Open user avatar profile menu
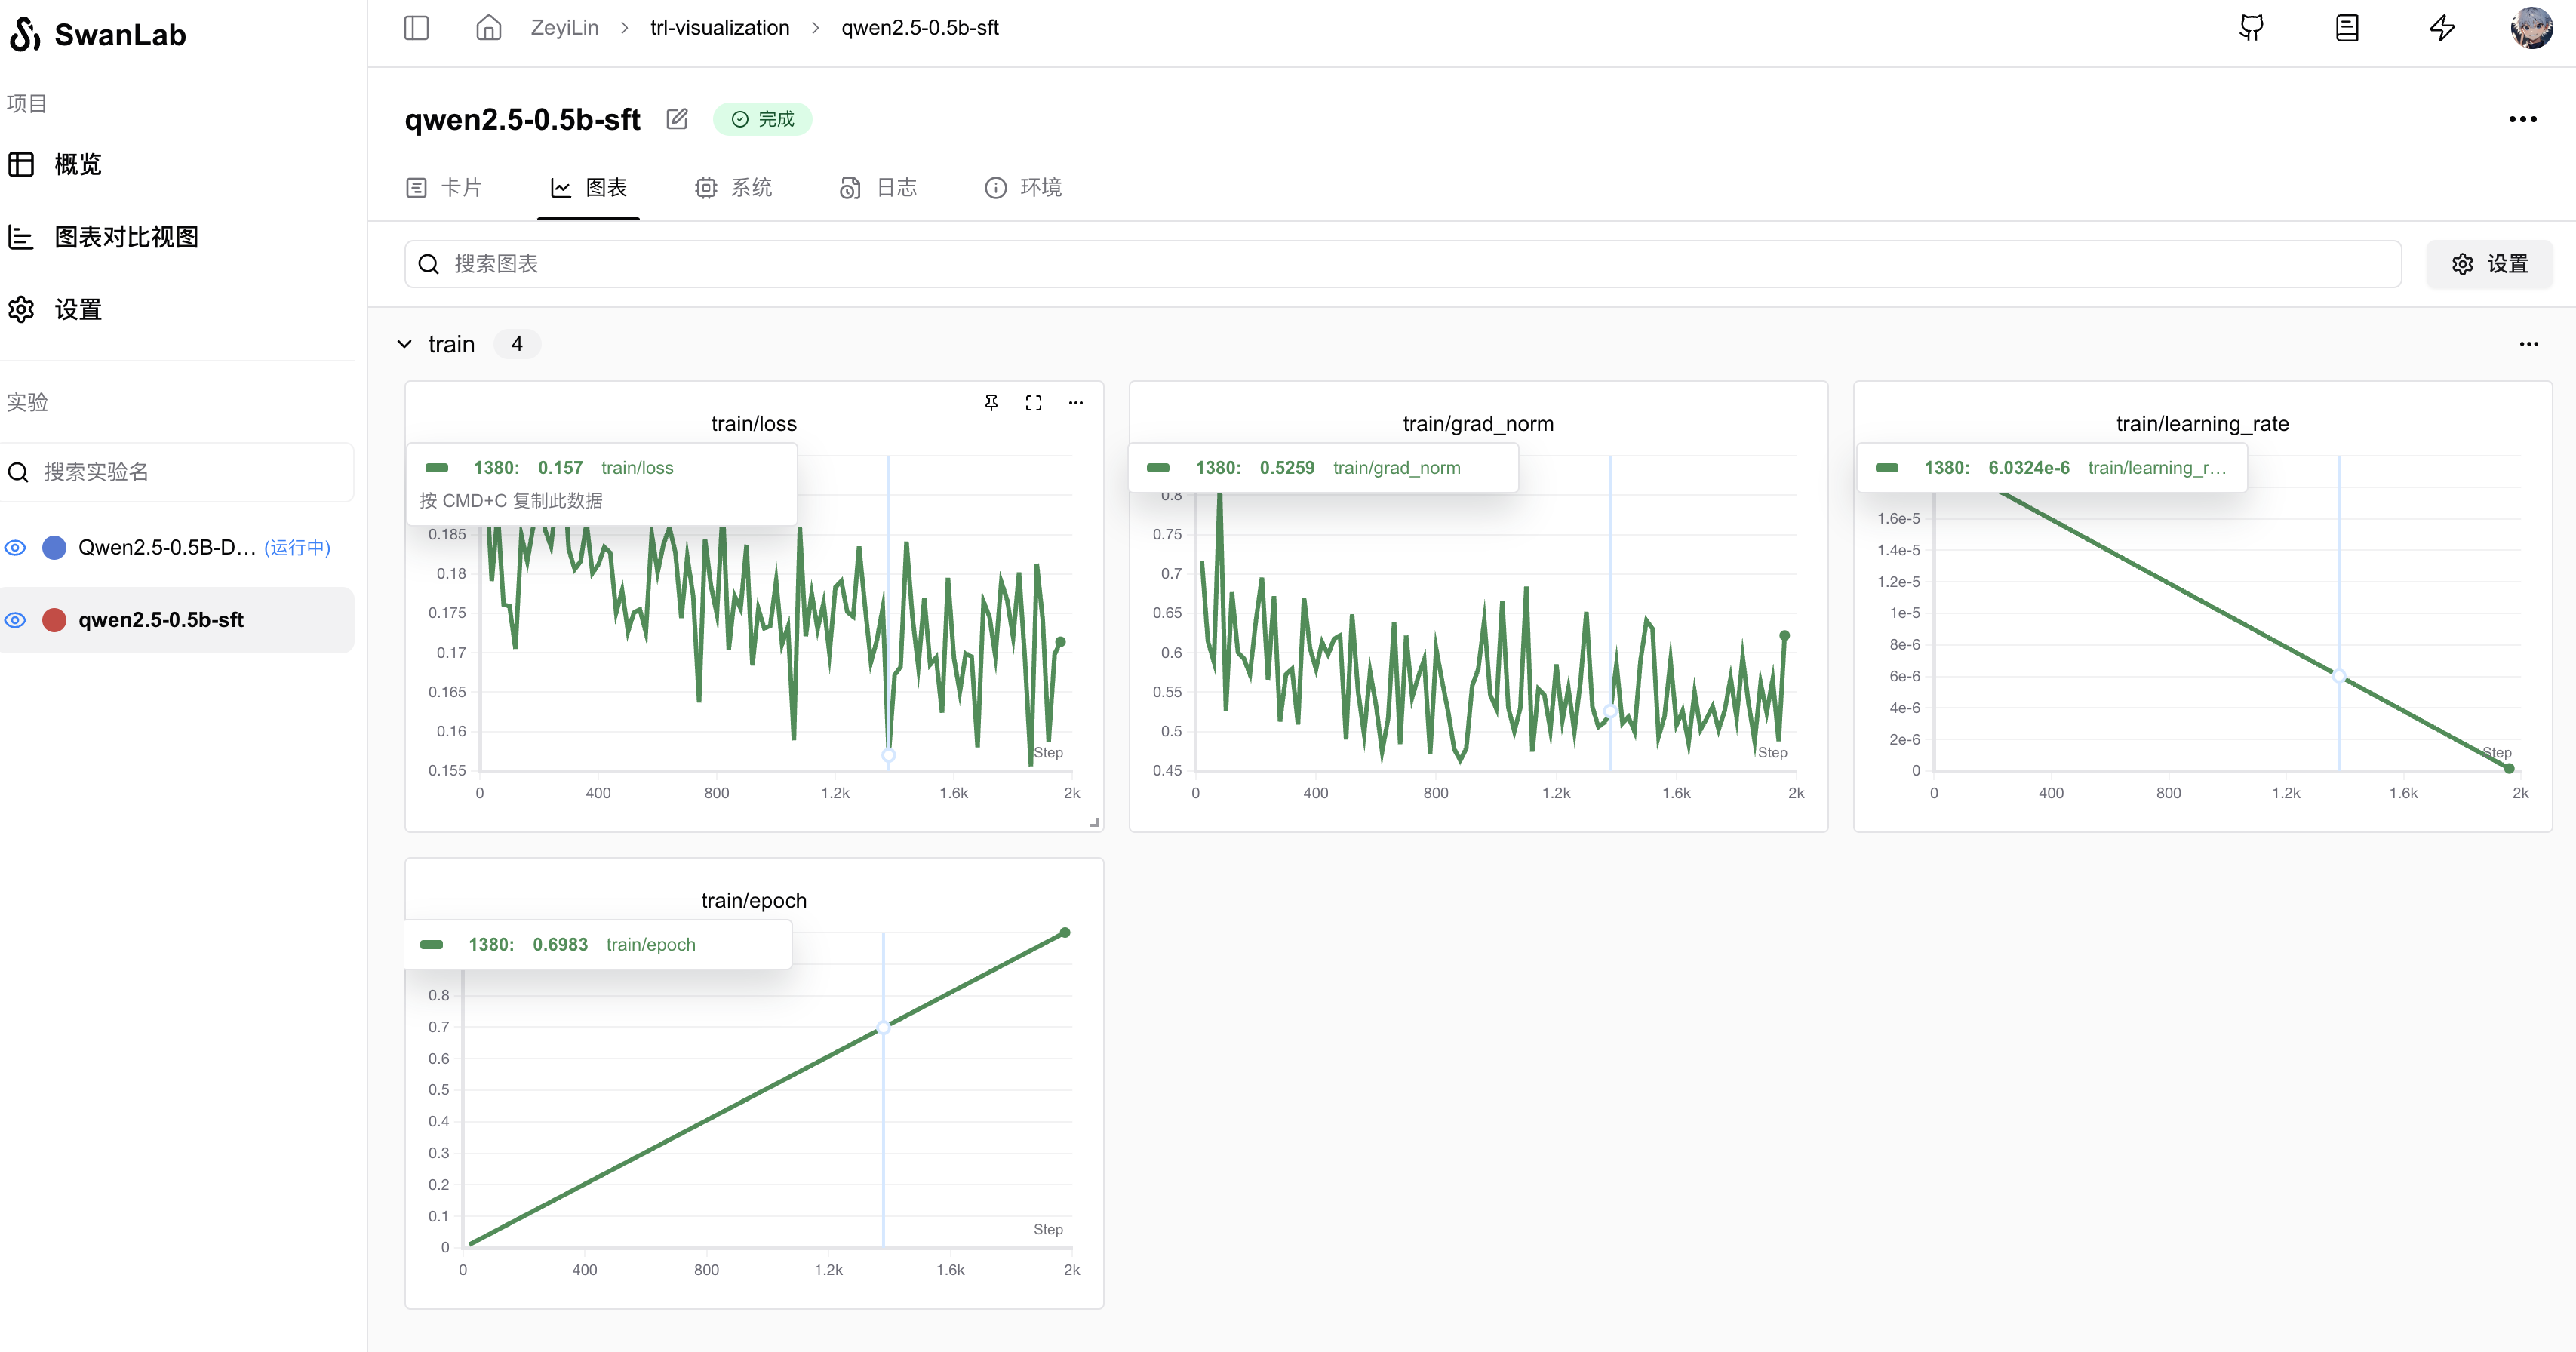The image size is (2576, 1352). [2531, 28]
